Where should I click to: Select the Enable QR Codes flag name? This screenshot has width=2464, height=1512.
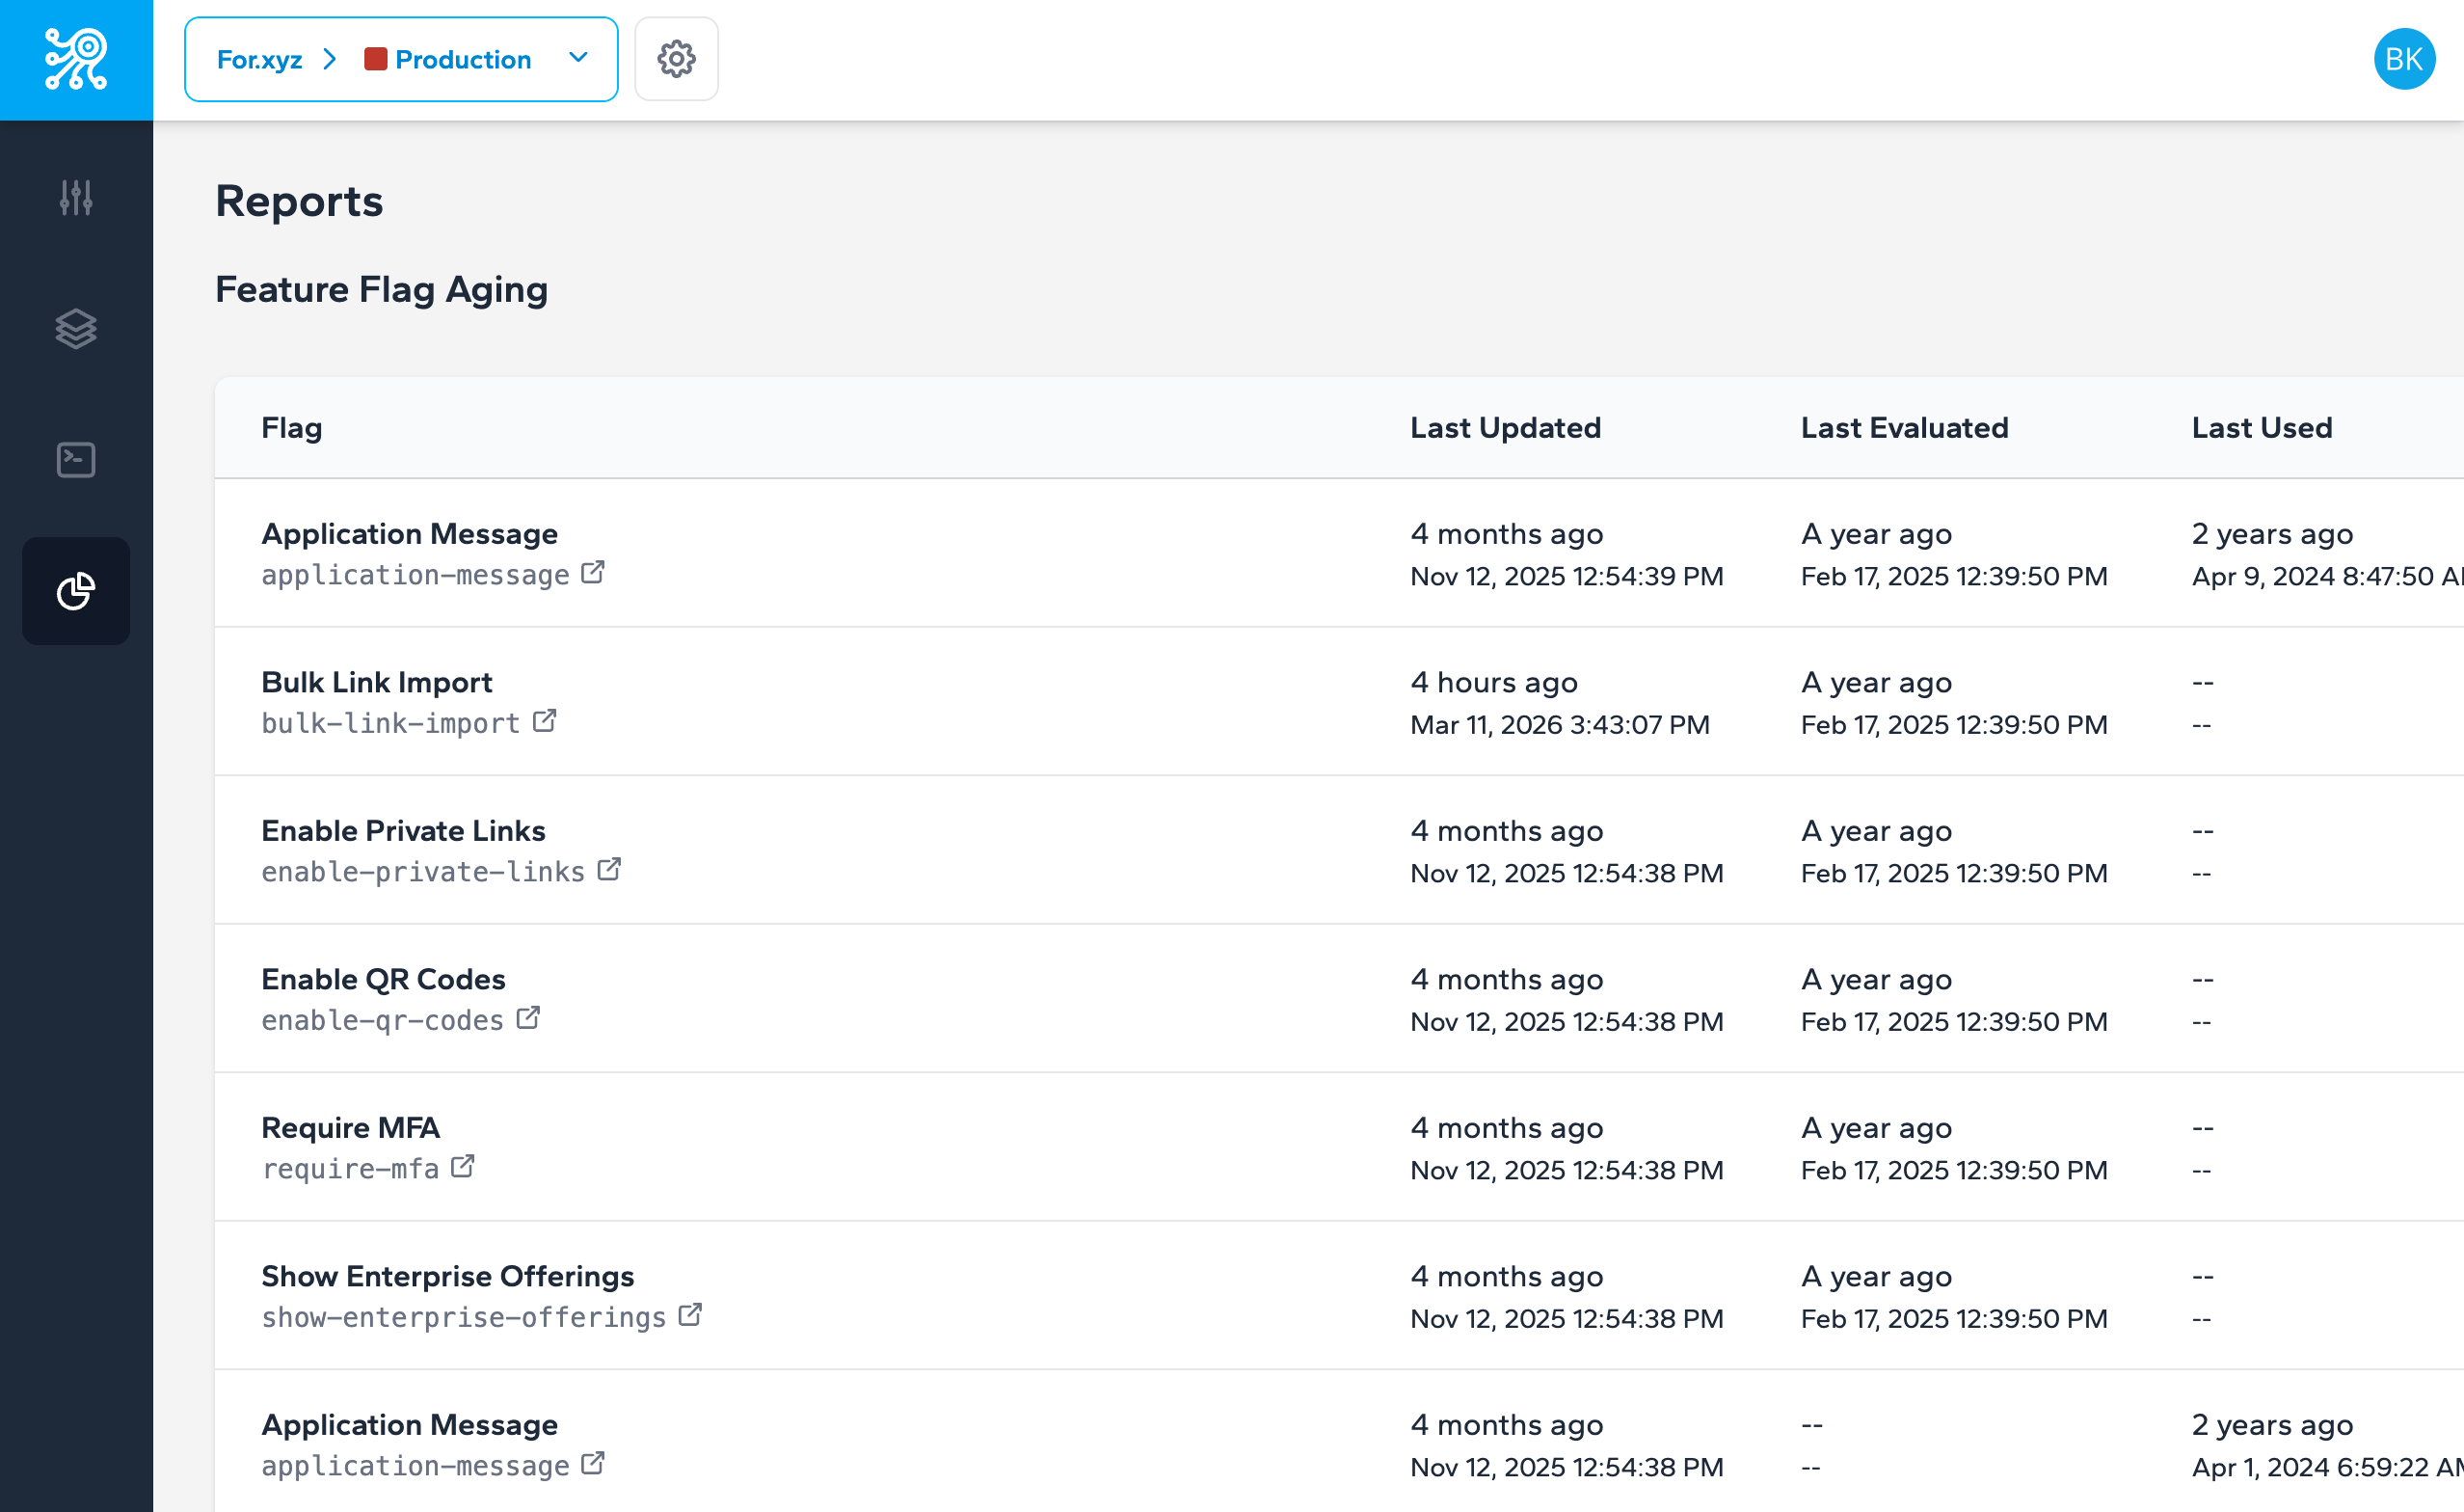coord(383,978)
